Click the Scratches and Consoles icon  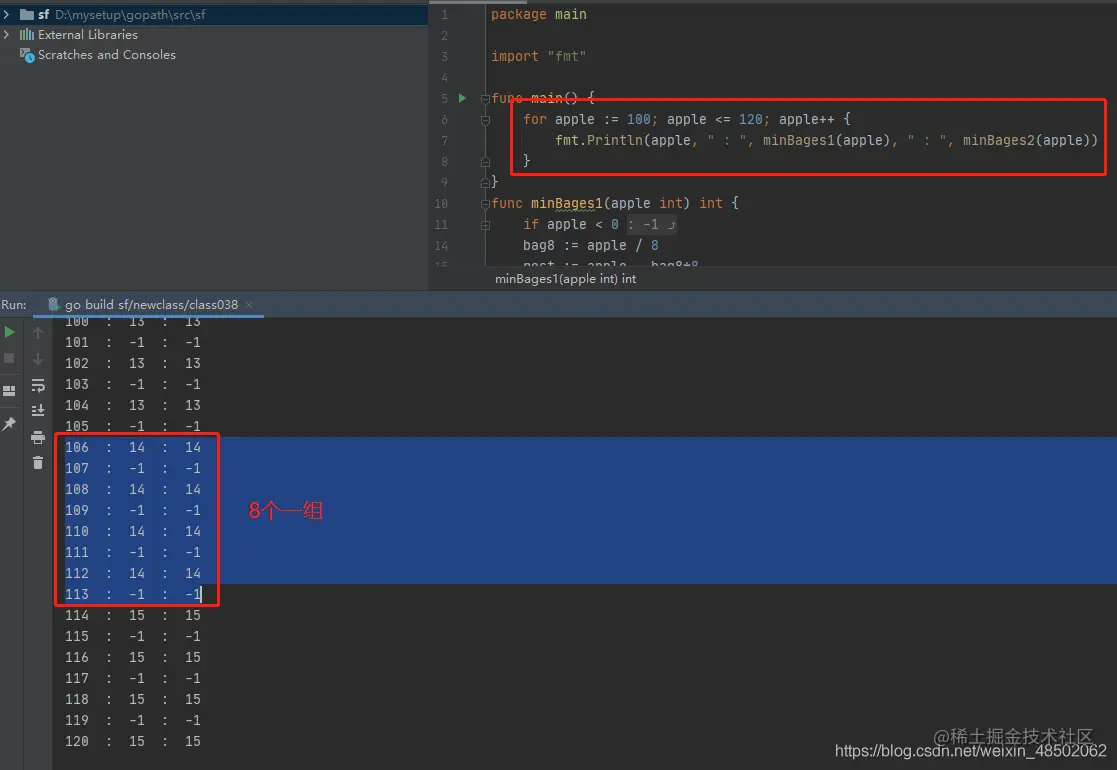click(27, 55)
